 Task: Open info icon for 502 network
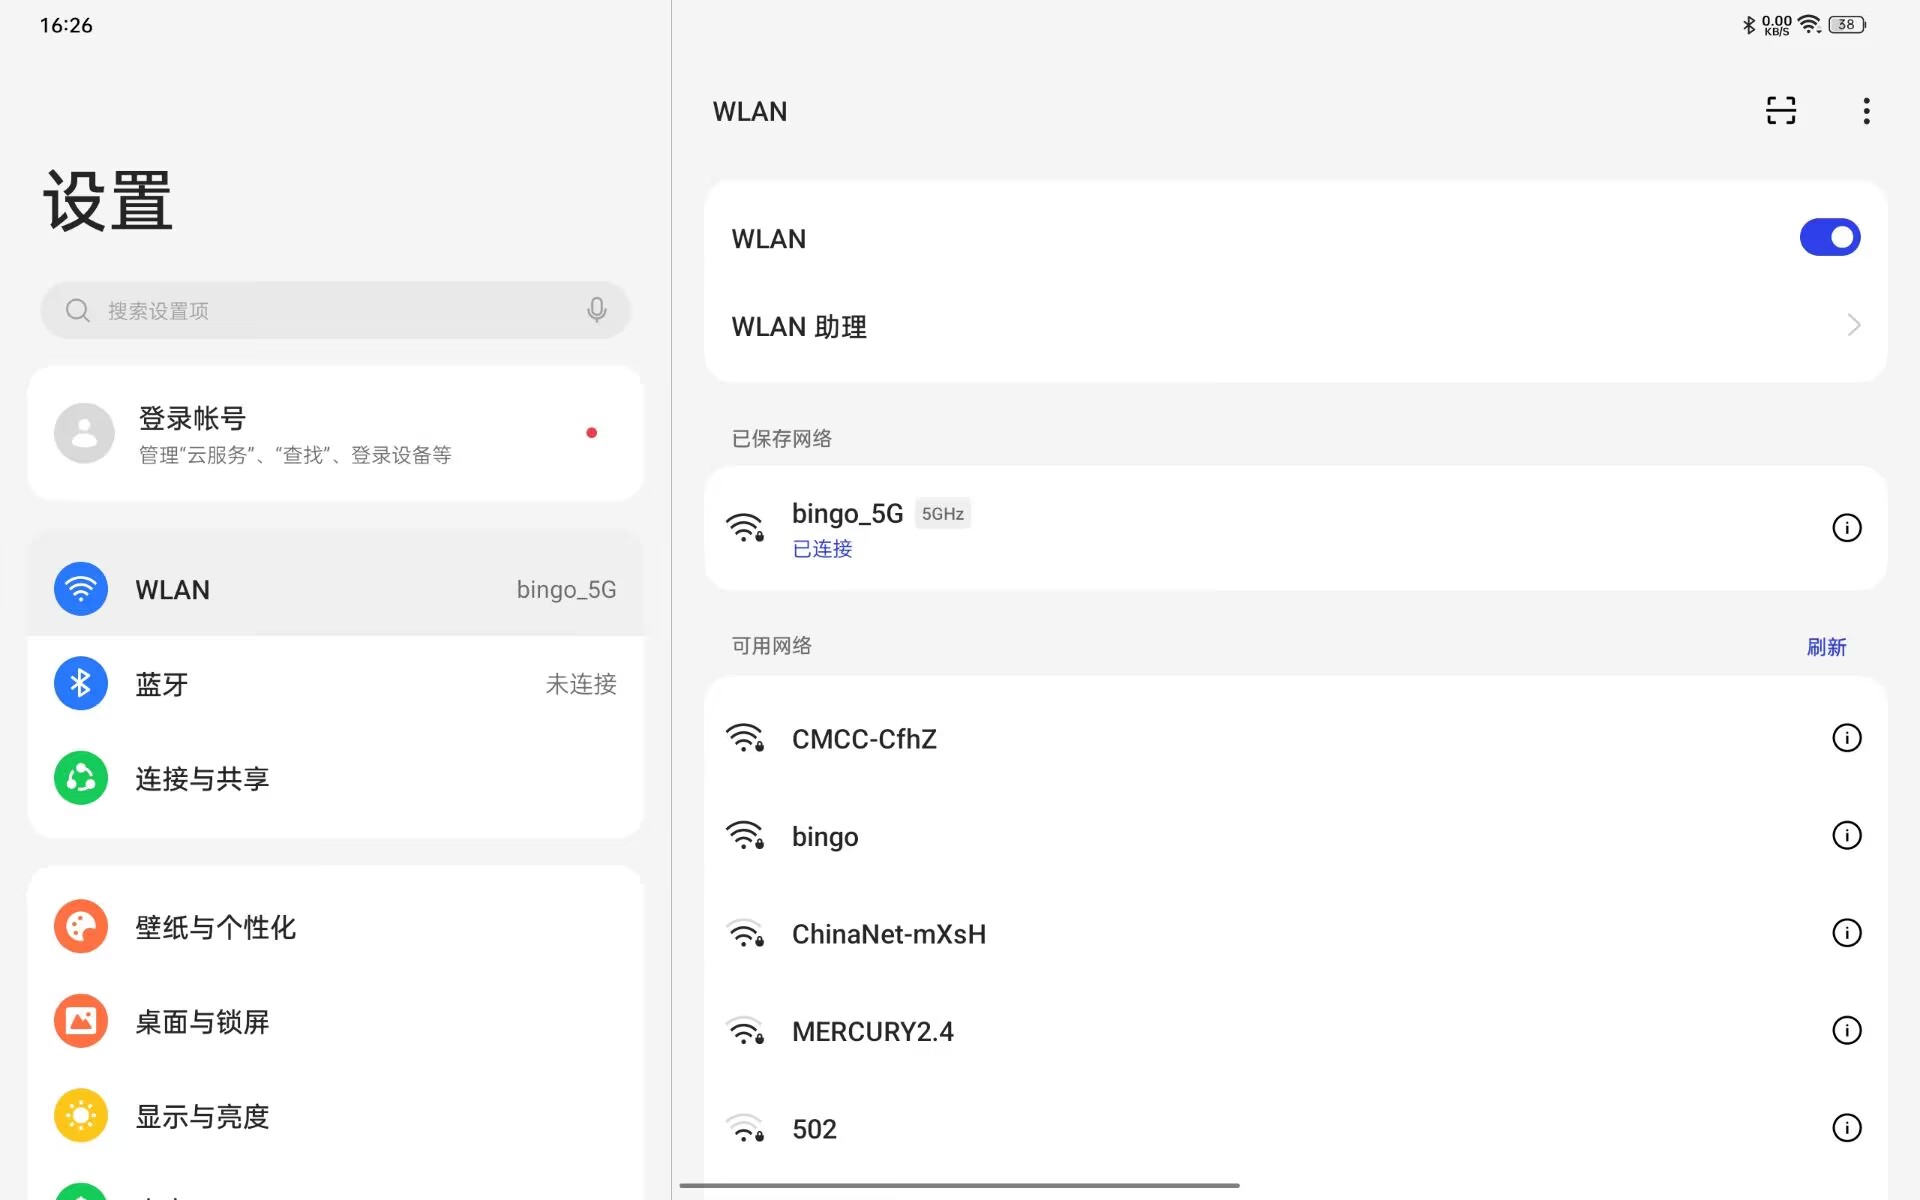click(1846, 1128)
